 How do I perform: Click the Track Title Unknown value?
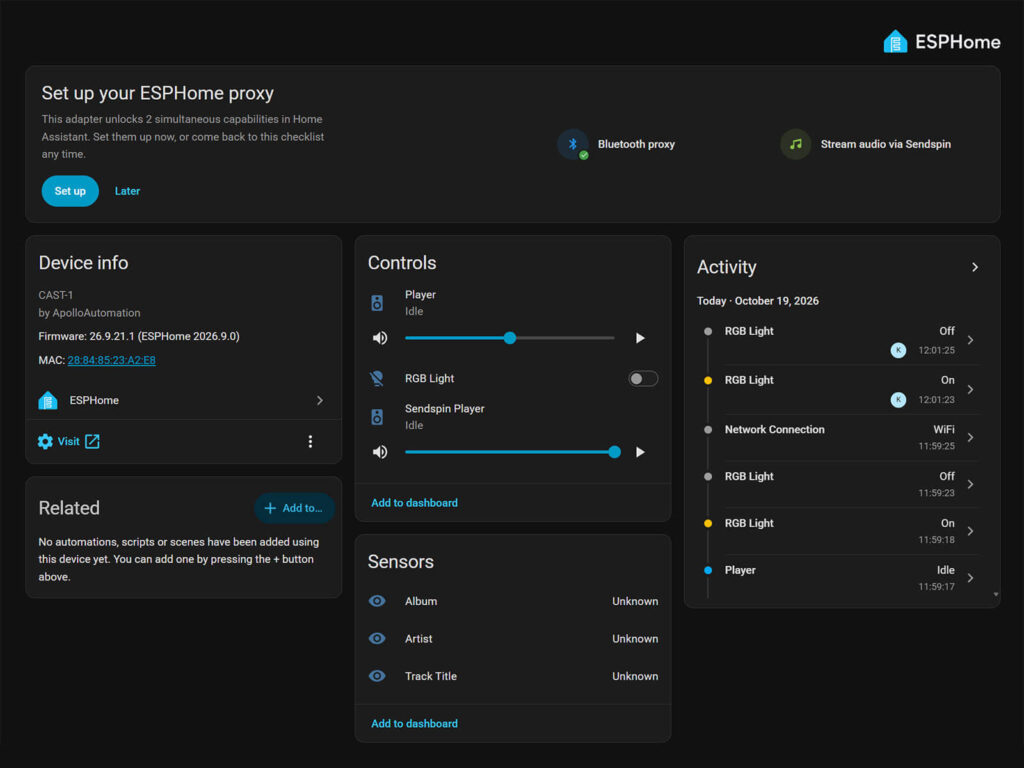635,676
